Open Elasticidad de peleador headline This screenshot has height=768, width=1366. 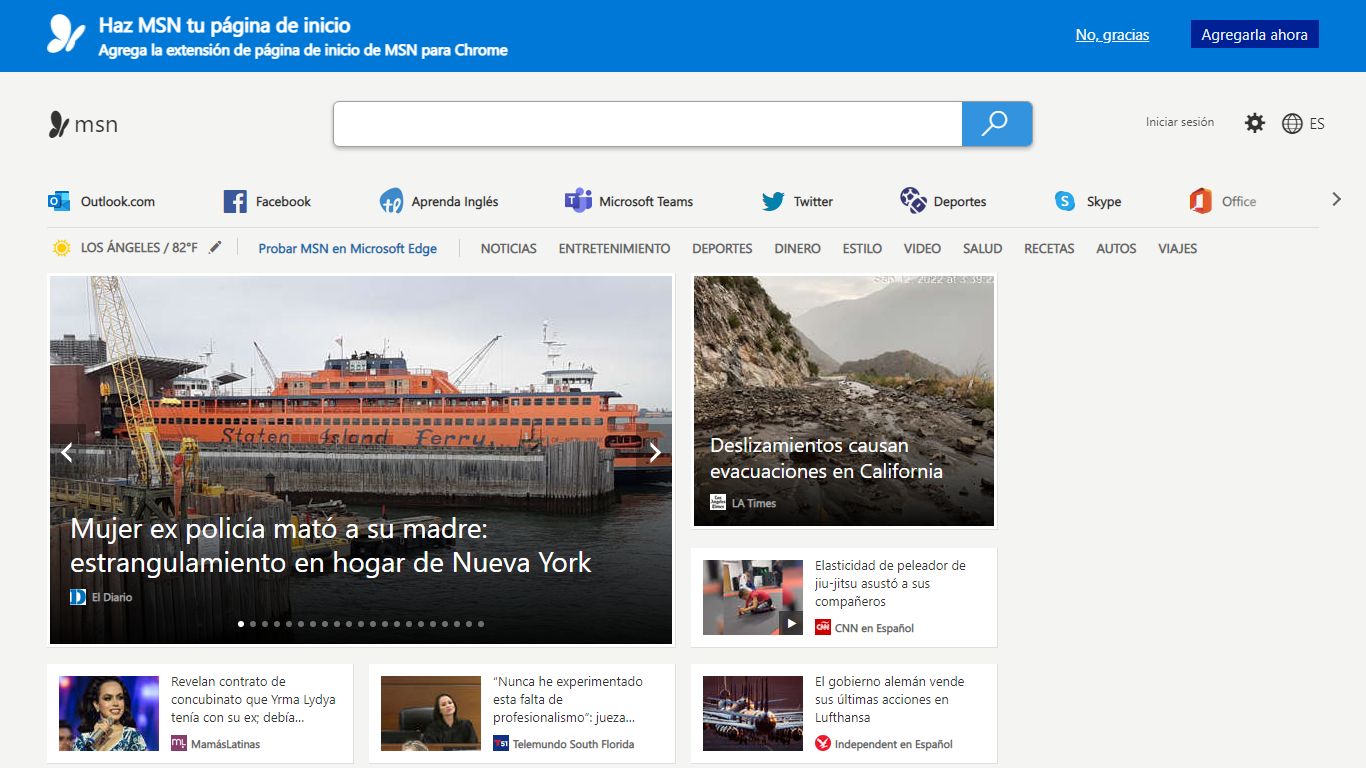point(890,583)
